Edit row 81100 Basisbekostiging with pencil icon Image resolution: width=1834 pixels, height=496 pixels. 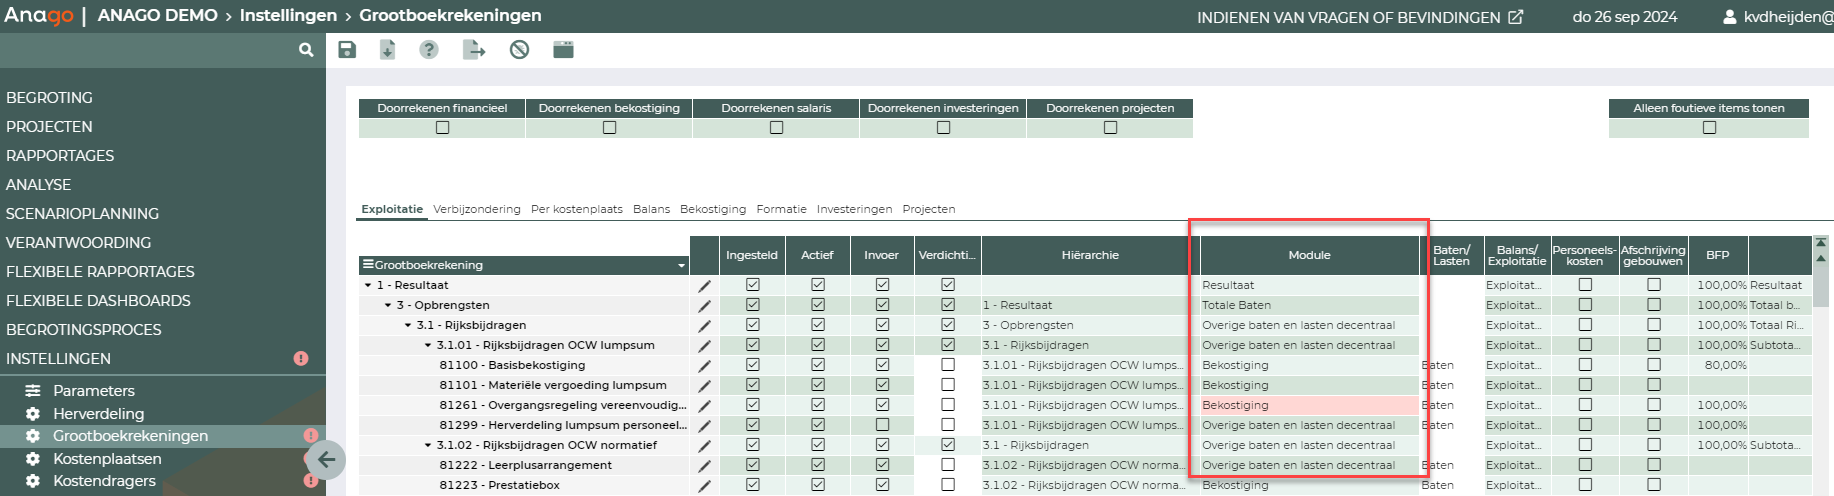(x=704, y=366)
